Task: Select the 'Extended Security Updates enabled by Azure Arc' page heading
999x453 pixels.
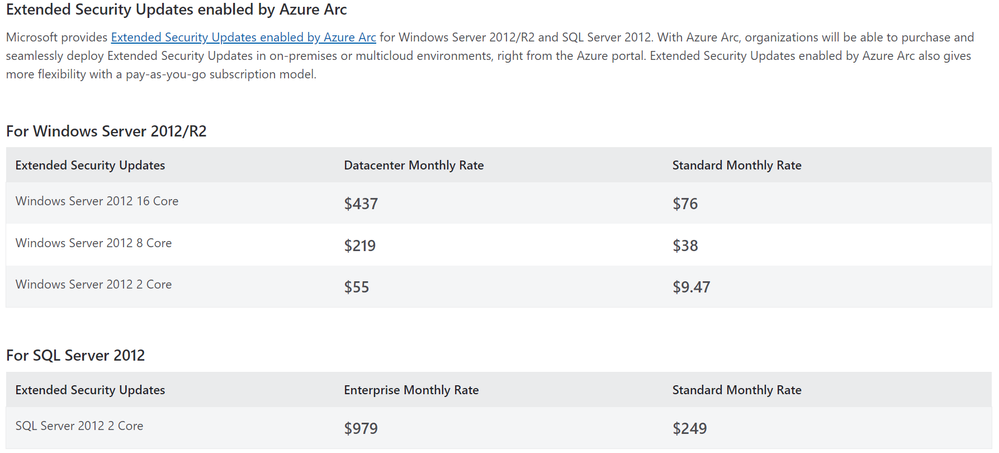Action: tap(176, 10)
